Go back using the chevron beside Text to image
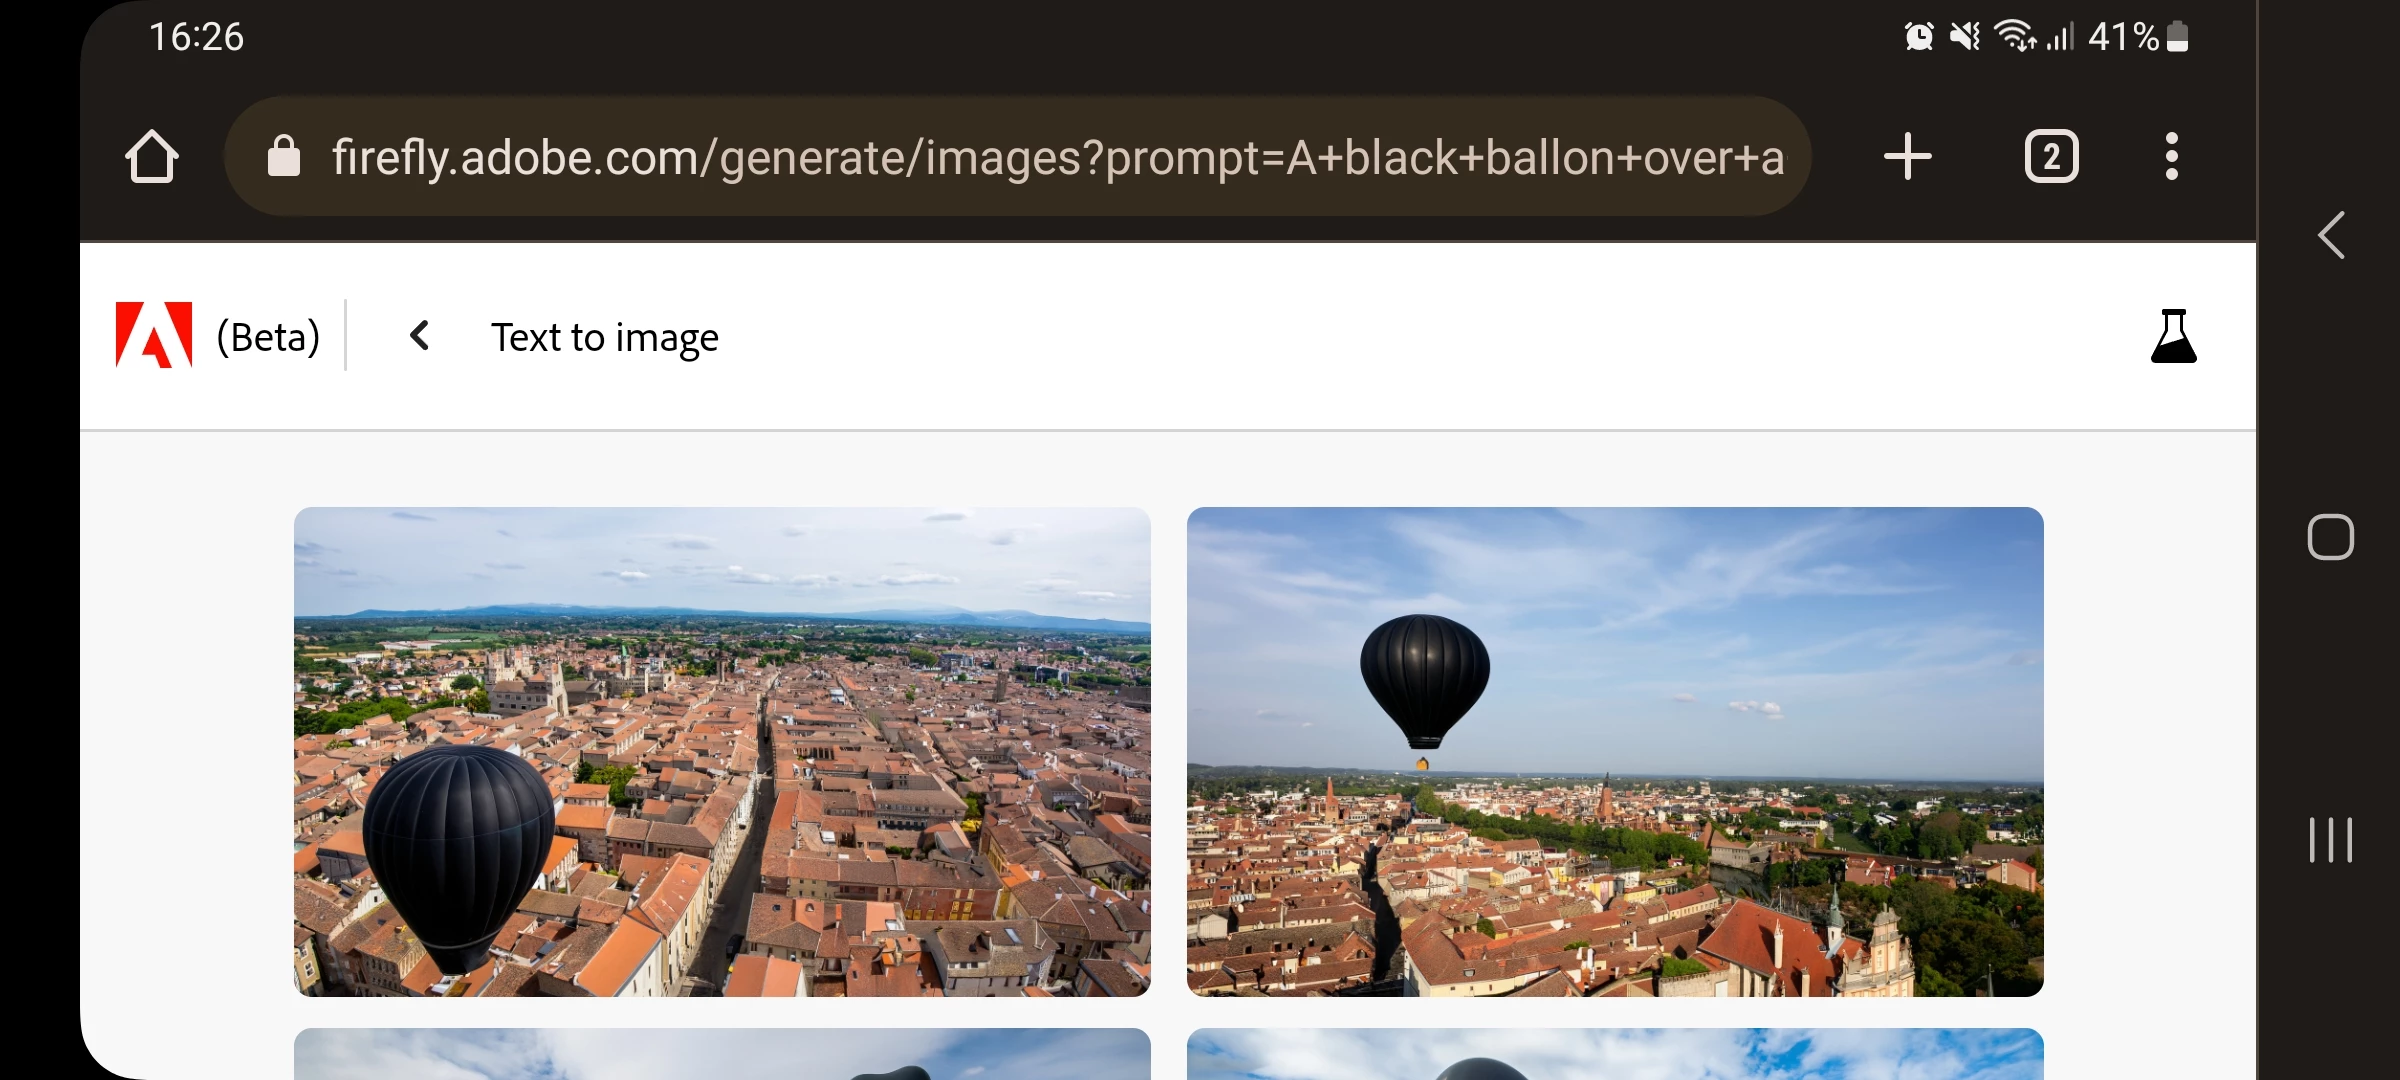Image resolution: width=2400 pixels, height=1080 pixels. coord(420,336)
